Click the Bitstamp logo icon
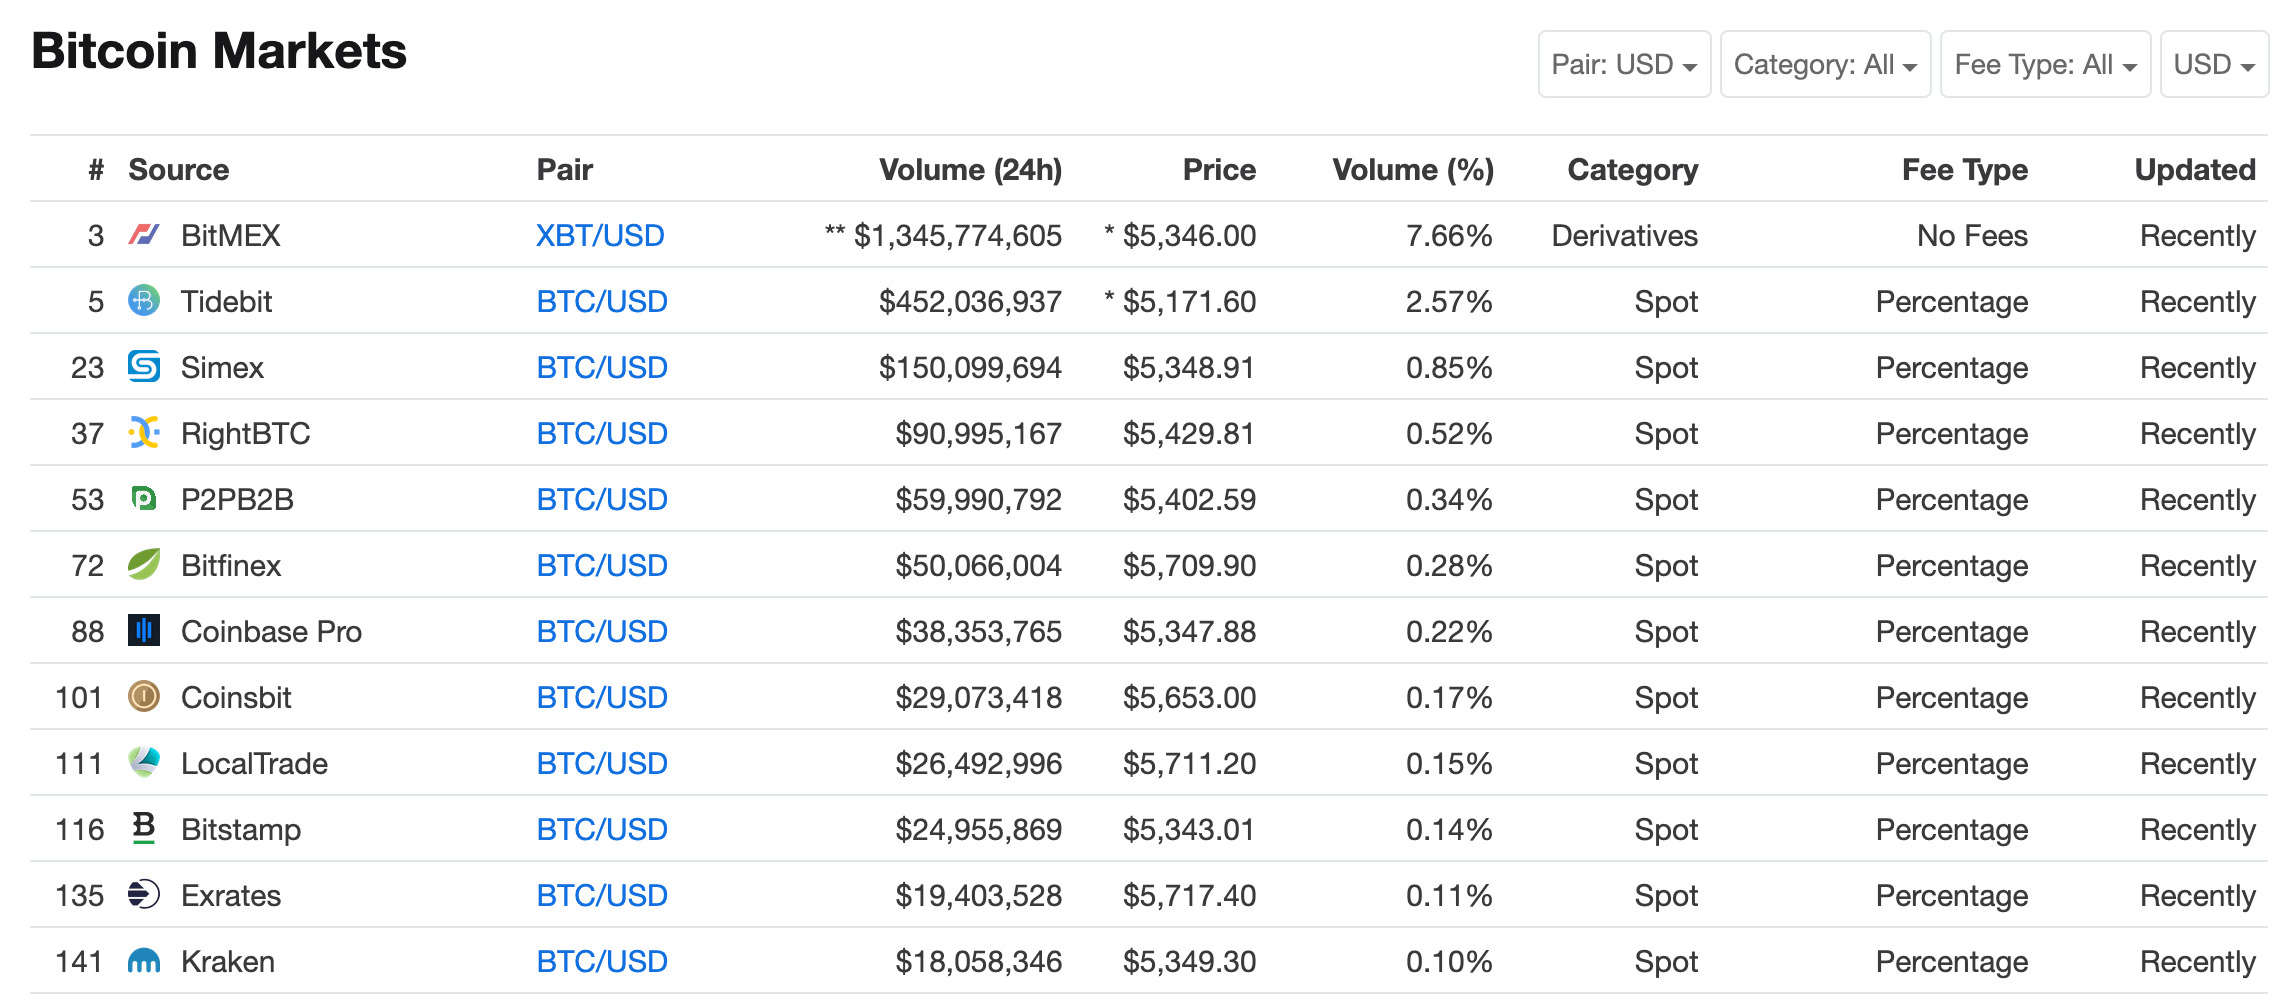 pyautogui.click(x=144, y=828)
